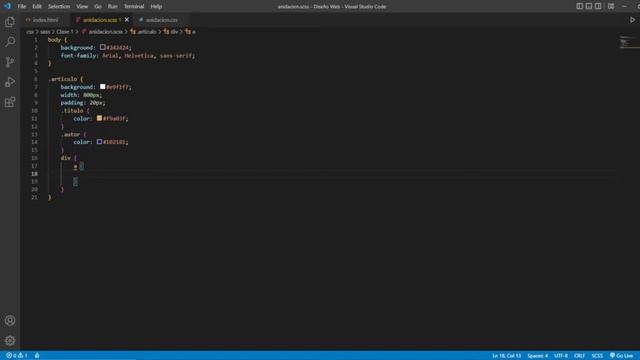Image resolution: width=640 pixels, height=360 pixels.
Task: Click the '.articulo {' selector line
Action: click(x=66, y=79)
